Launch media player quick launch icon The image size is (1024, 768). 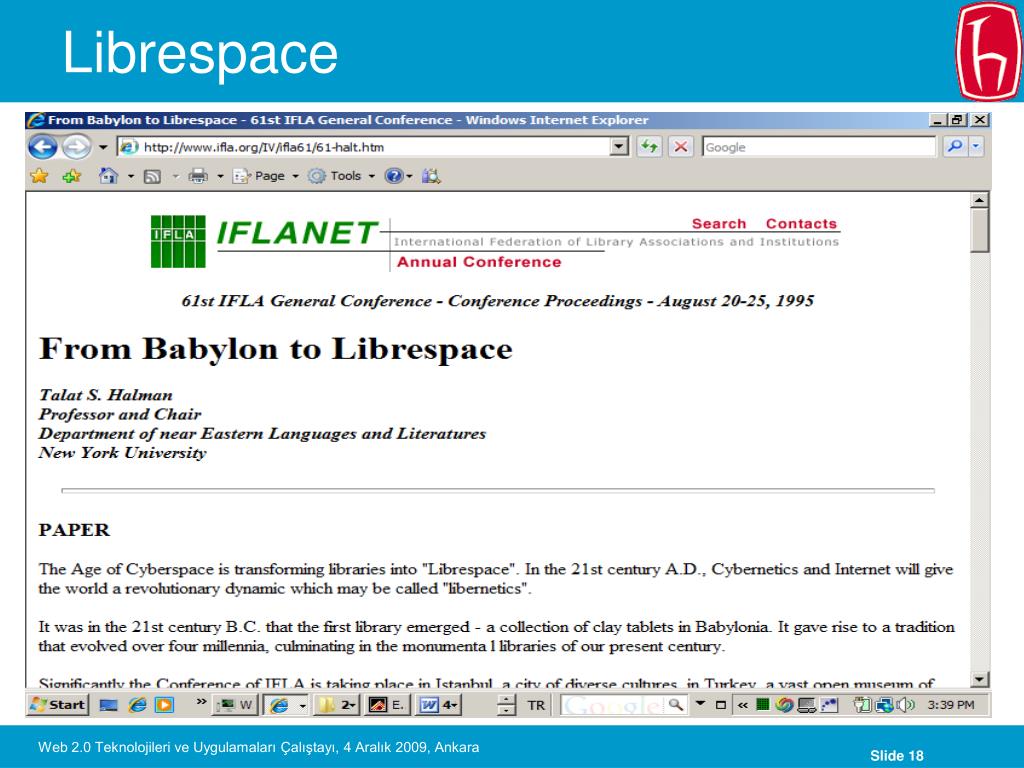point(165,705)
